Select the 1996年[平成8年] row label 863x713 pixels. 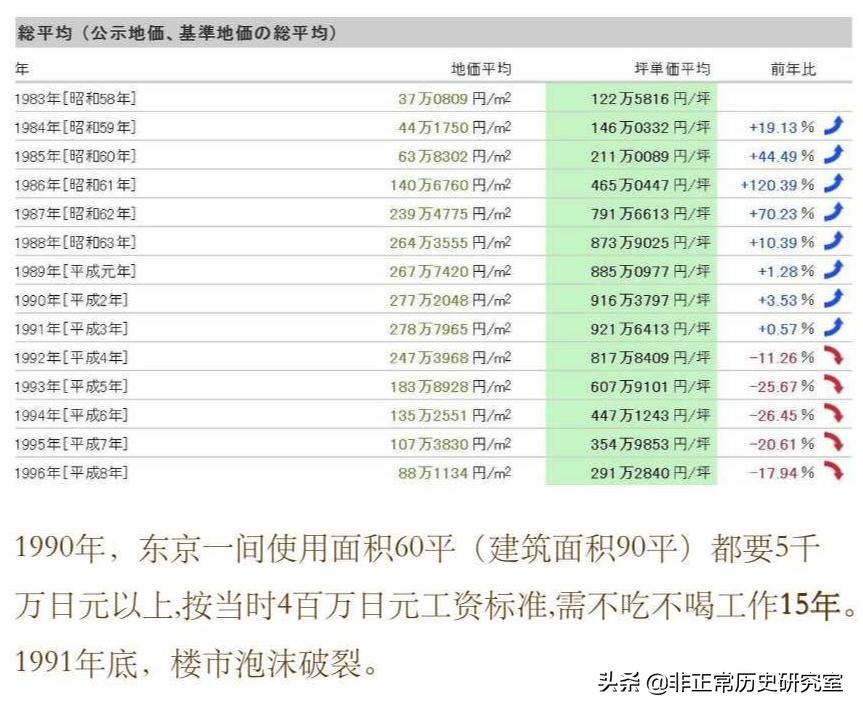[x=71, y=472]
